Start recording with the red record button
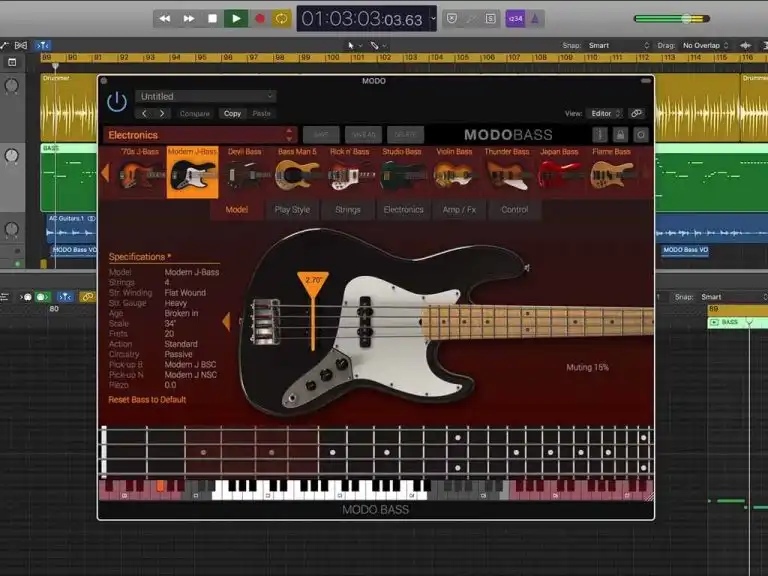The width and height of the screenshot is (768, 576). tap(260, 19)
